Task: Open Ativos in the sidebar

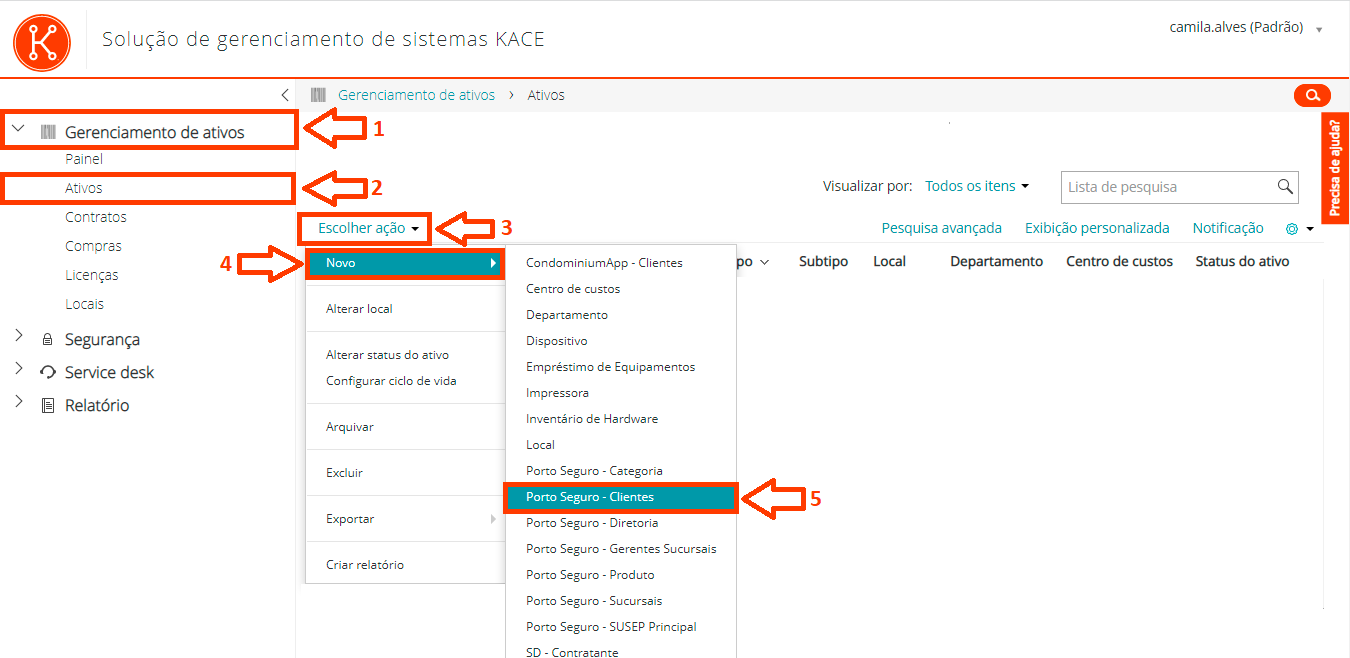Action: pos(84,188)
